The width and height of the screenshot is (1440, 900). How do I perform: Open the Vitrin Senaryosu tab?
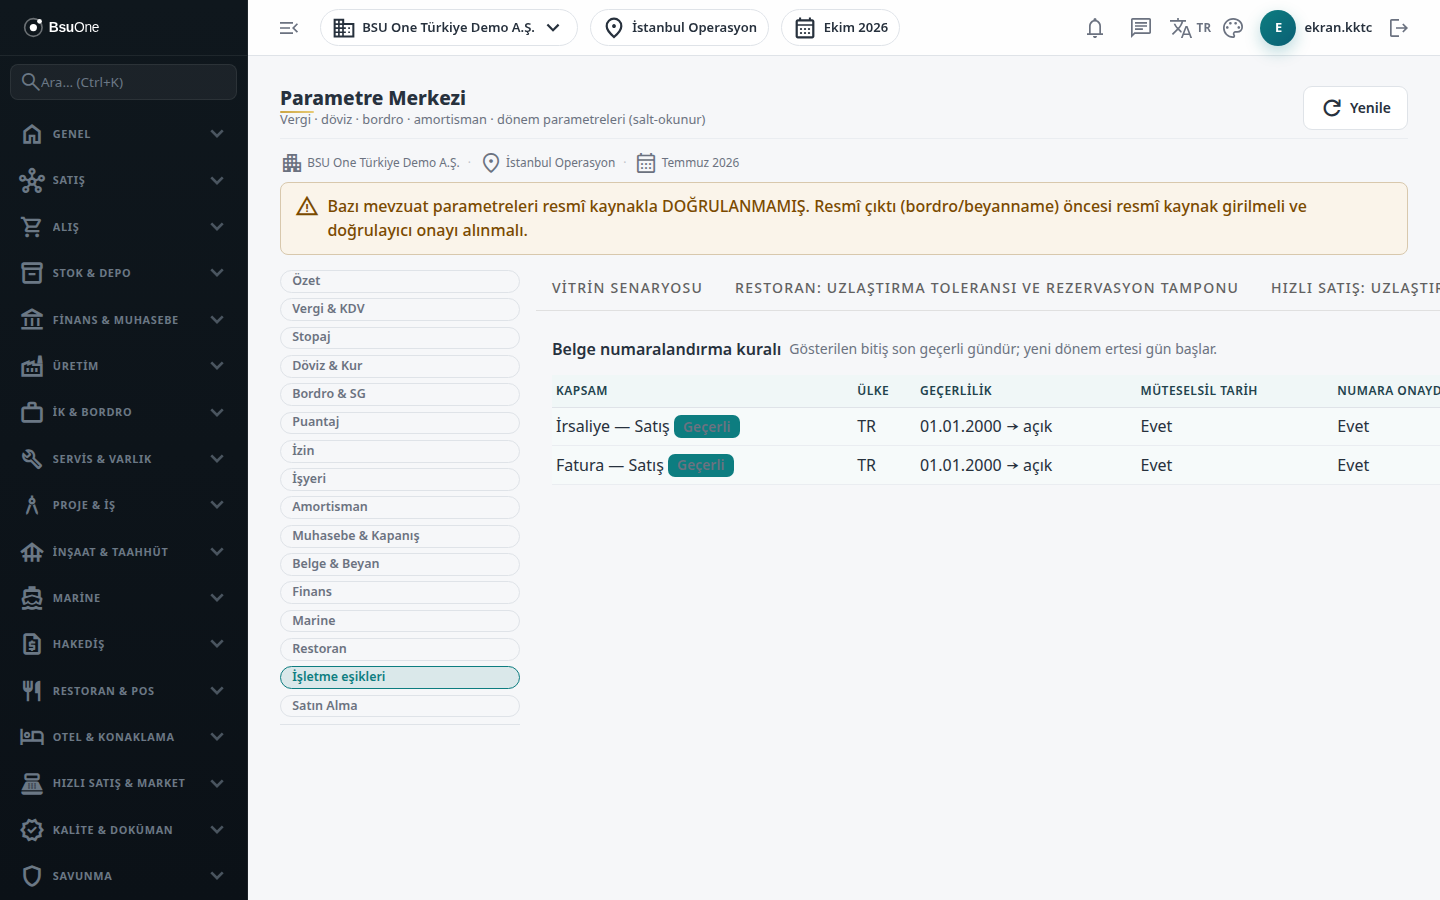[x=627, y=288]
